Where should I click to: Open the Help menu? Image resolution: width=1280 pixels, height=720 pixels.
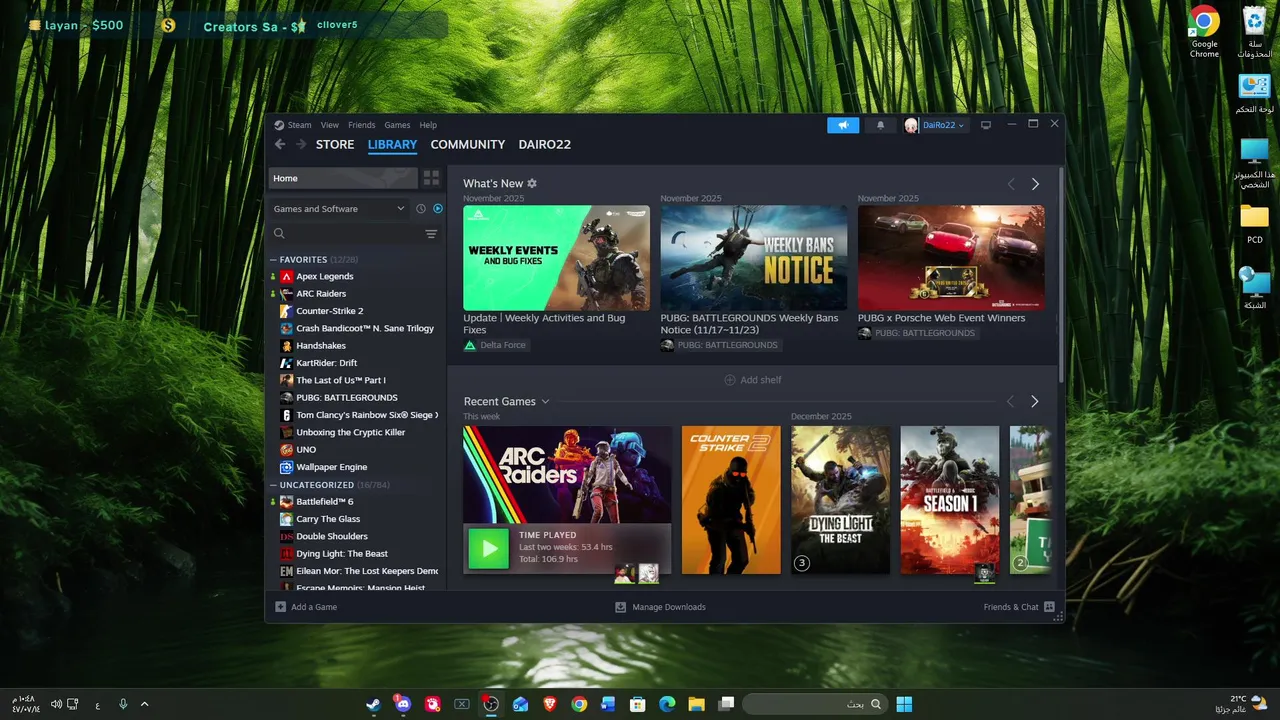pyautogui.click(x=428, y=125)
